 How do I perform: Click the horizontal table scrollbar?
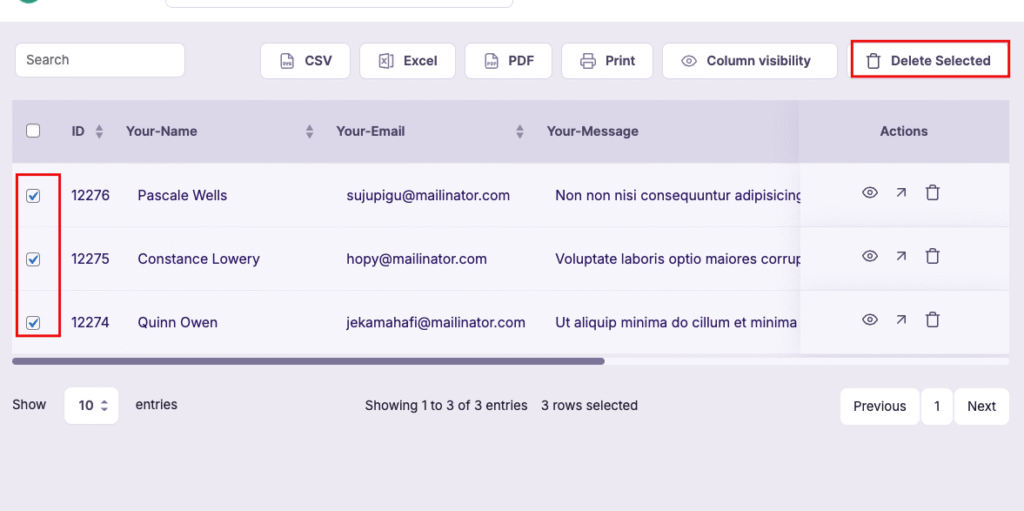click(x=308, y=361)
